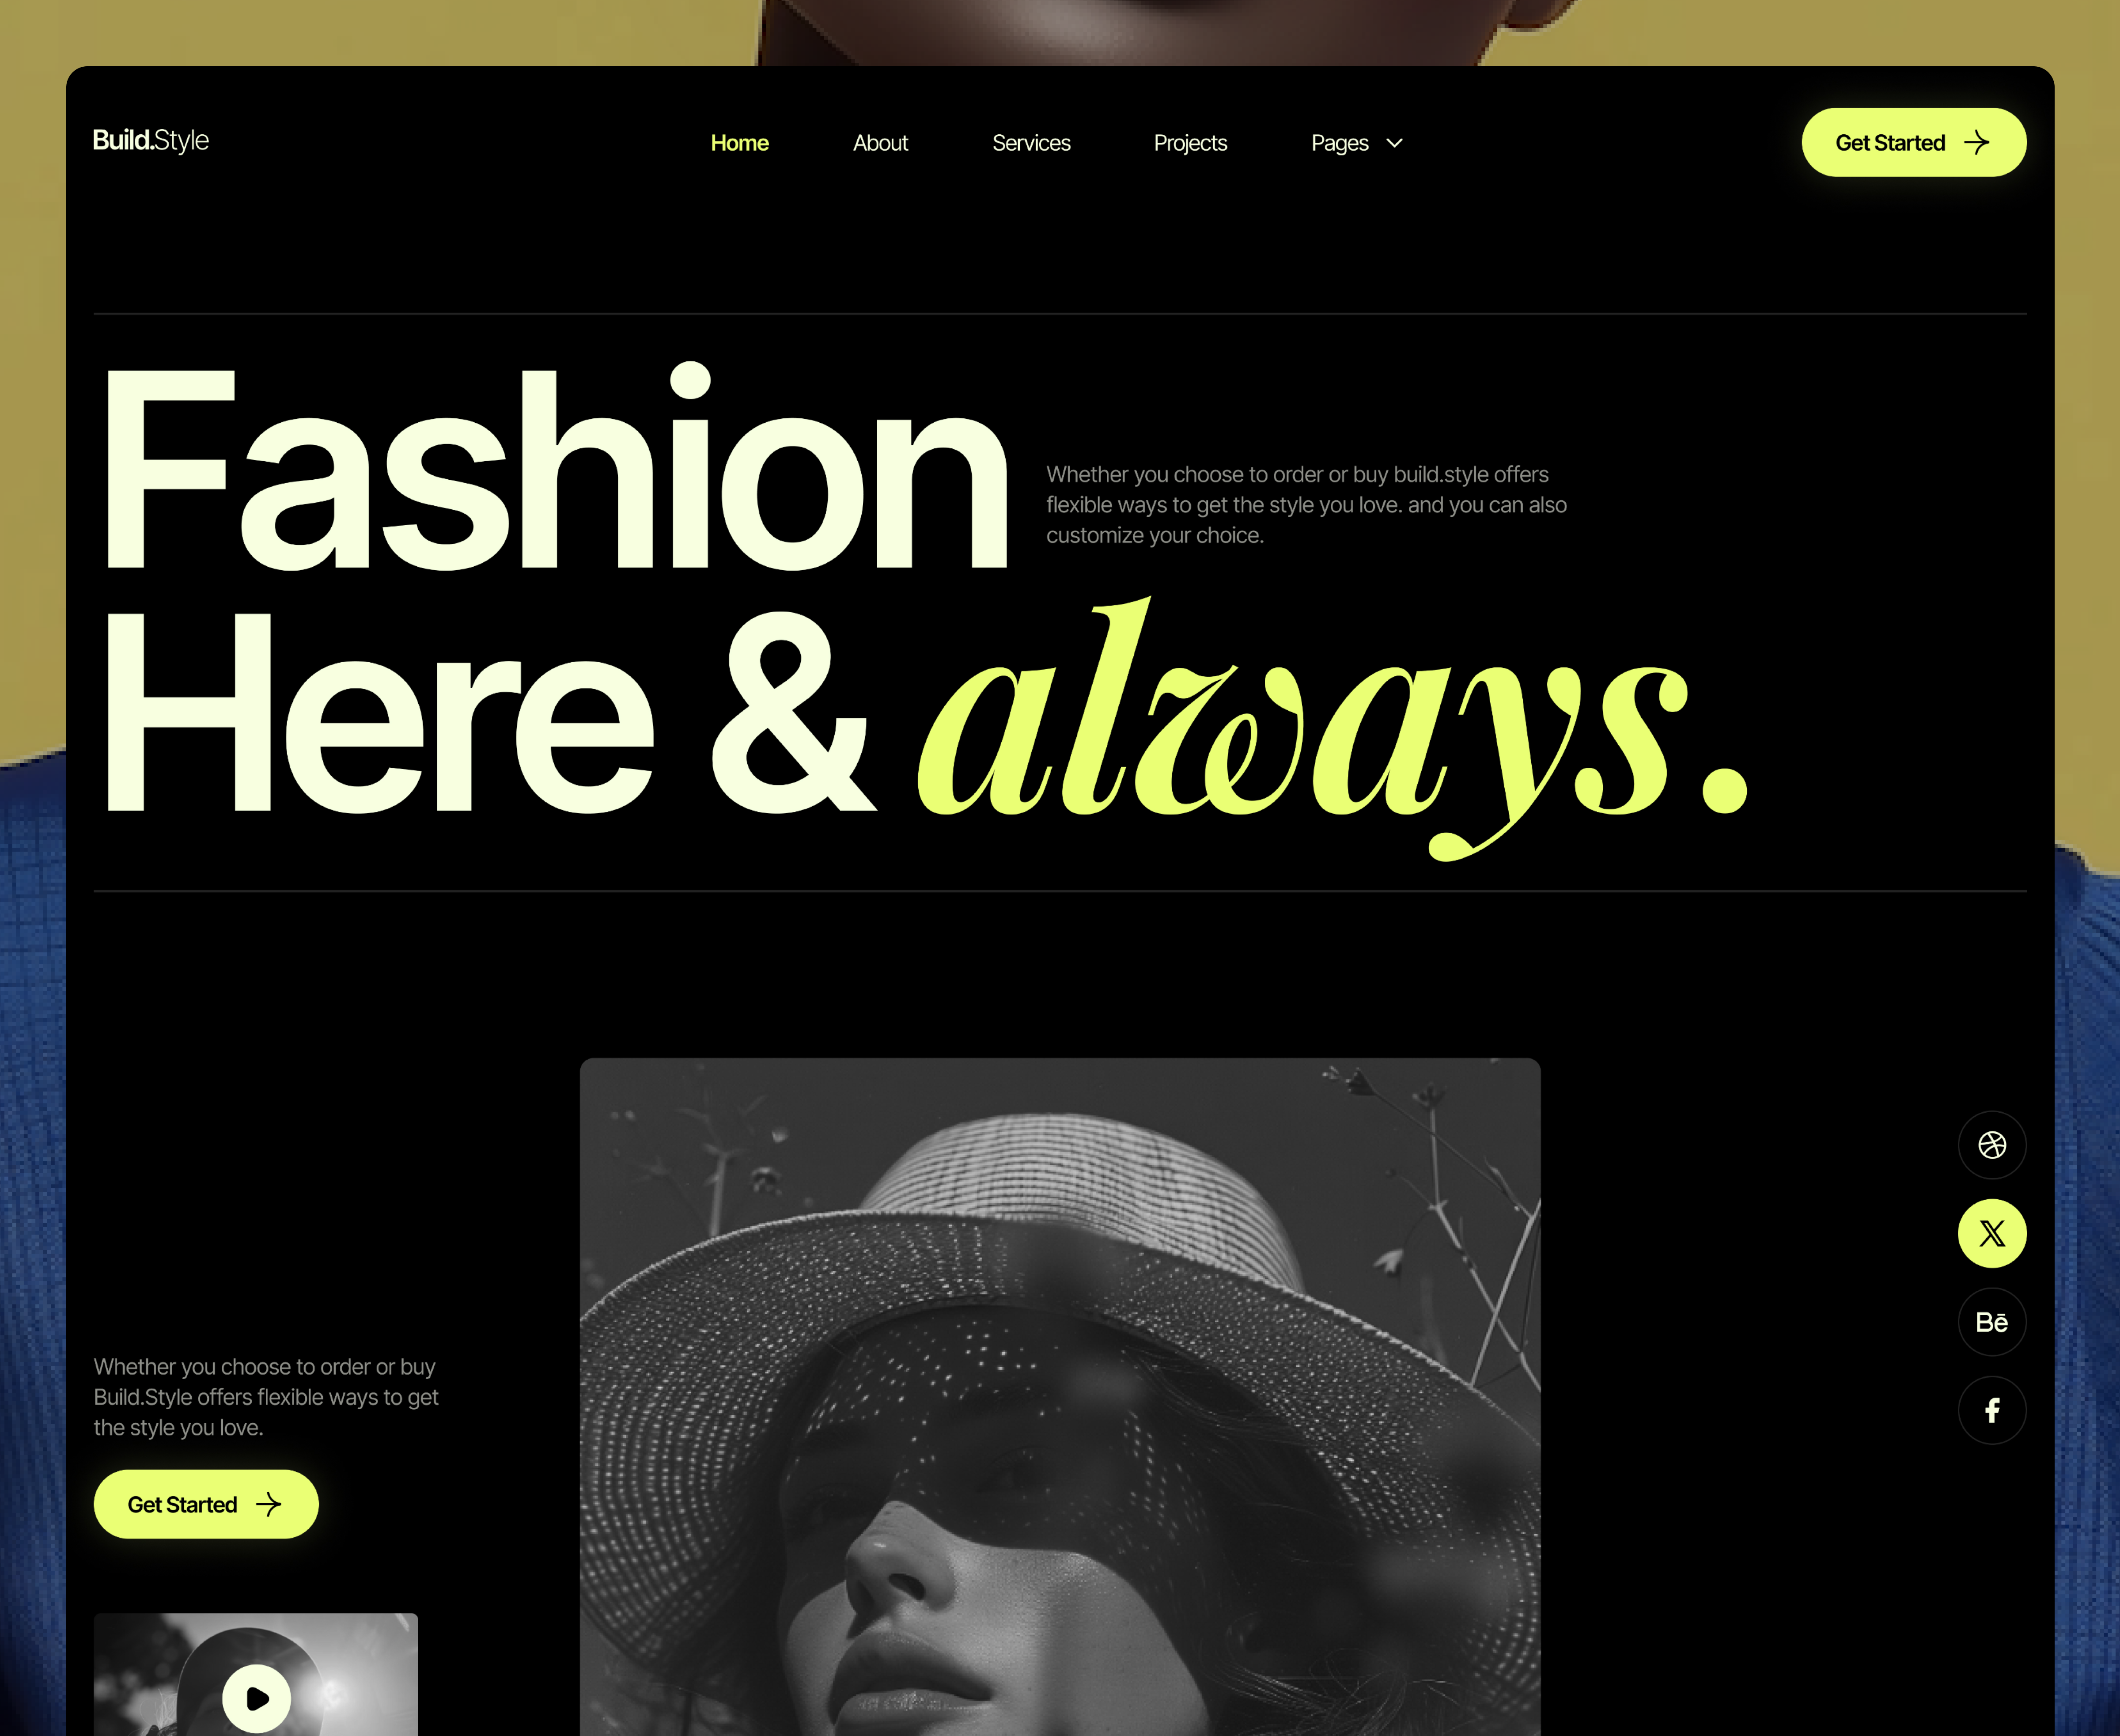
Task: Open the Behance social icon
Action: pos(1992,1322)
